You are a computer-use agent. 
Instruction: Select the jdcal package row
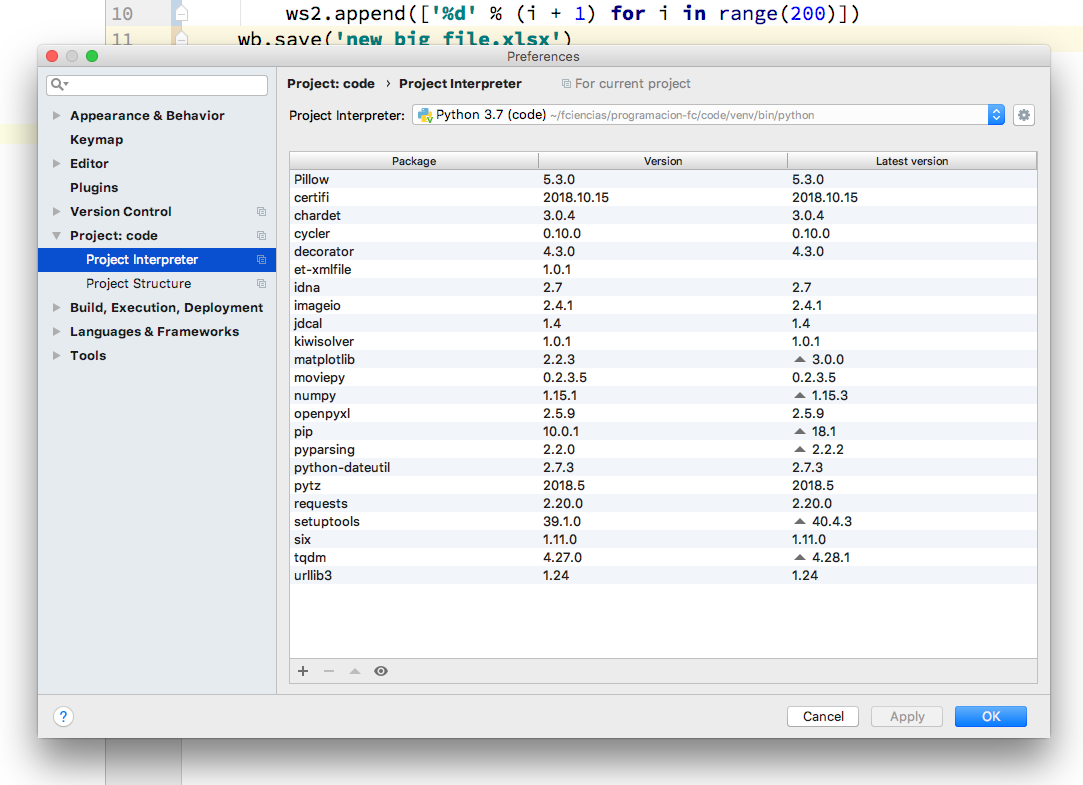(663, 323)
